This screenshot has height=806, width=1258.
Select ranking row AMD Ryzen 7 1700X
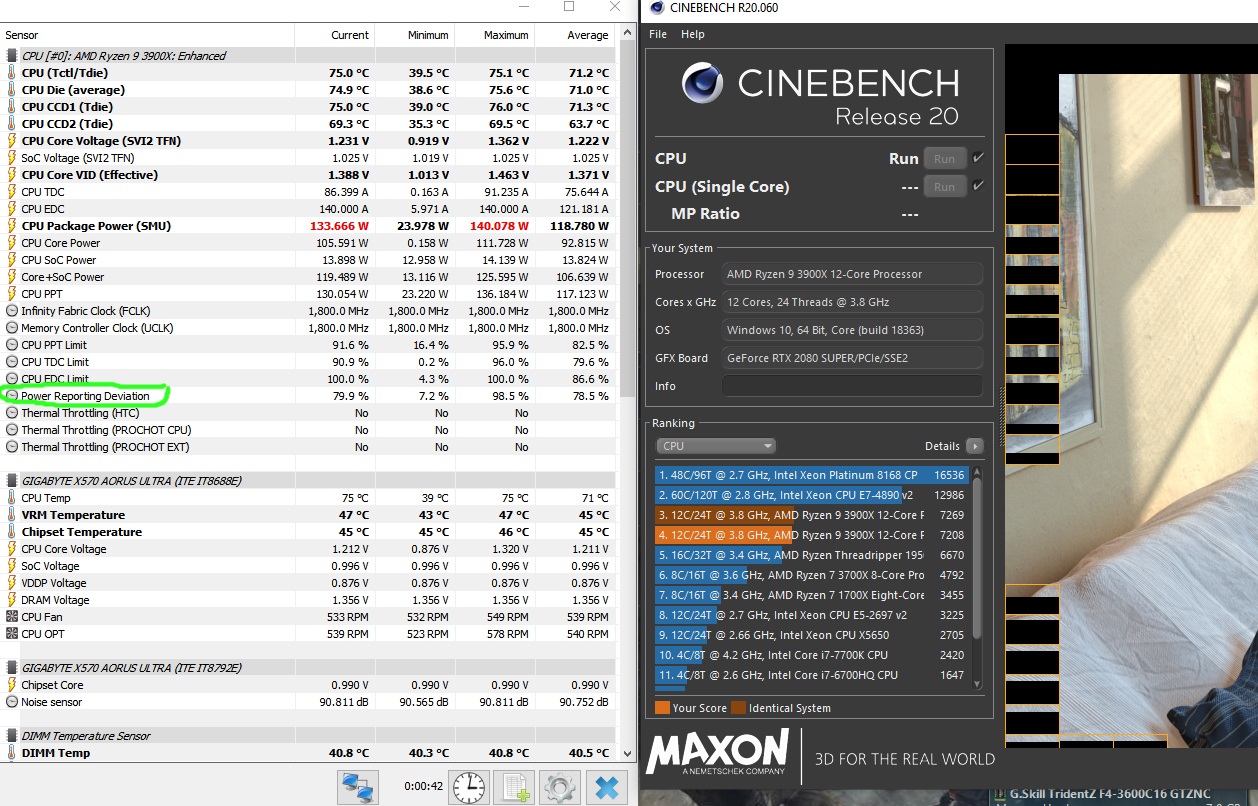(x=811, y=595)
